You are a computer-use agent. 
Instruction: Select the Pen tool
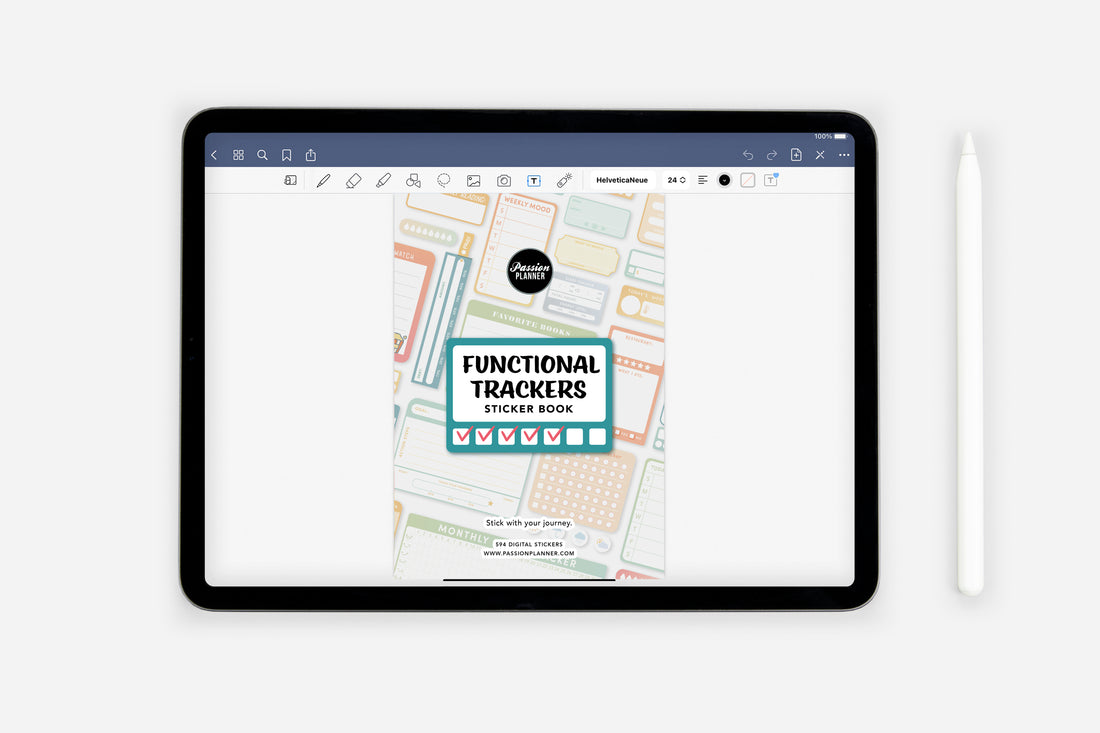[323, 180]
